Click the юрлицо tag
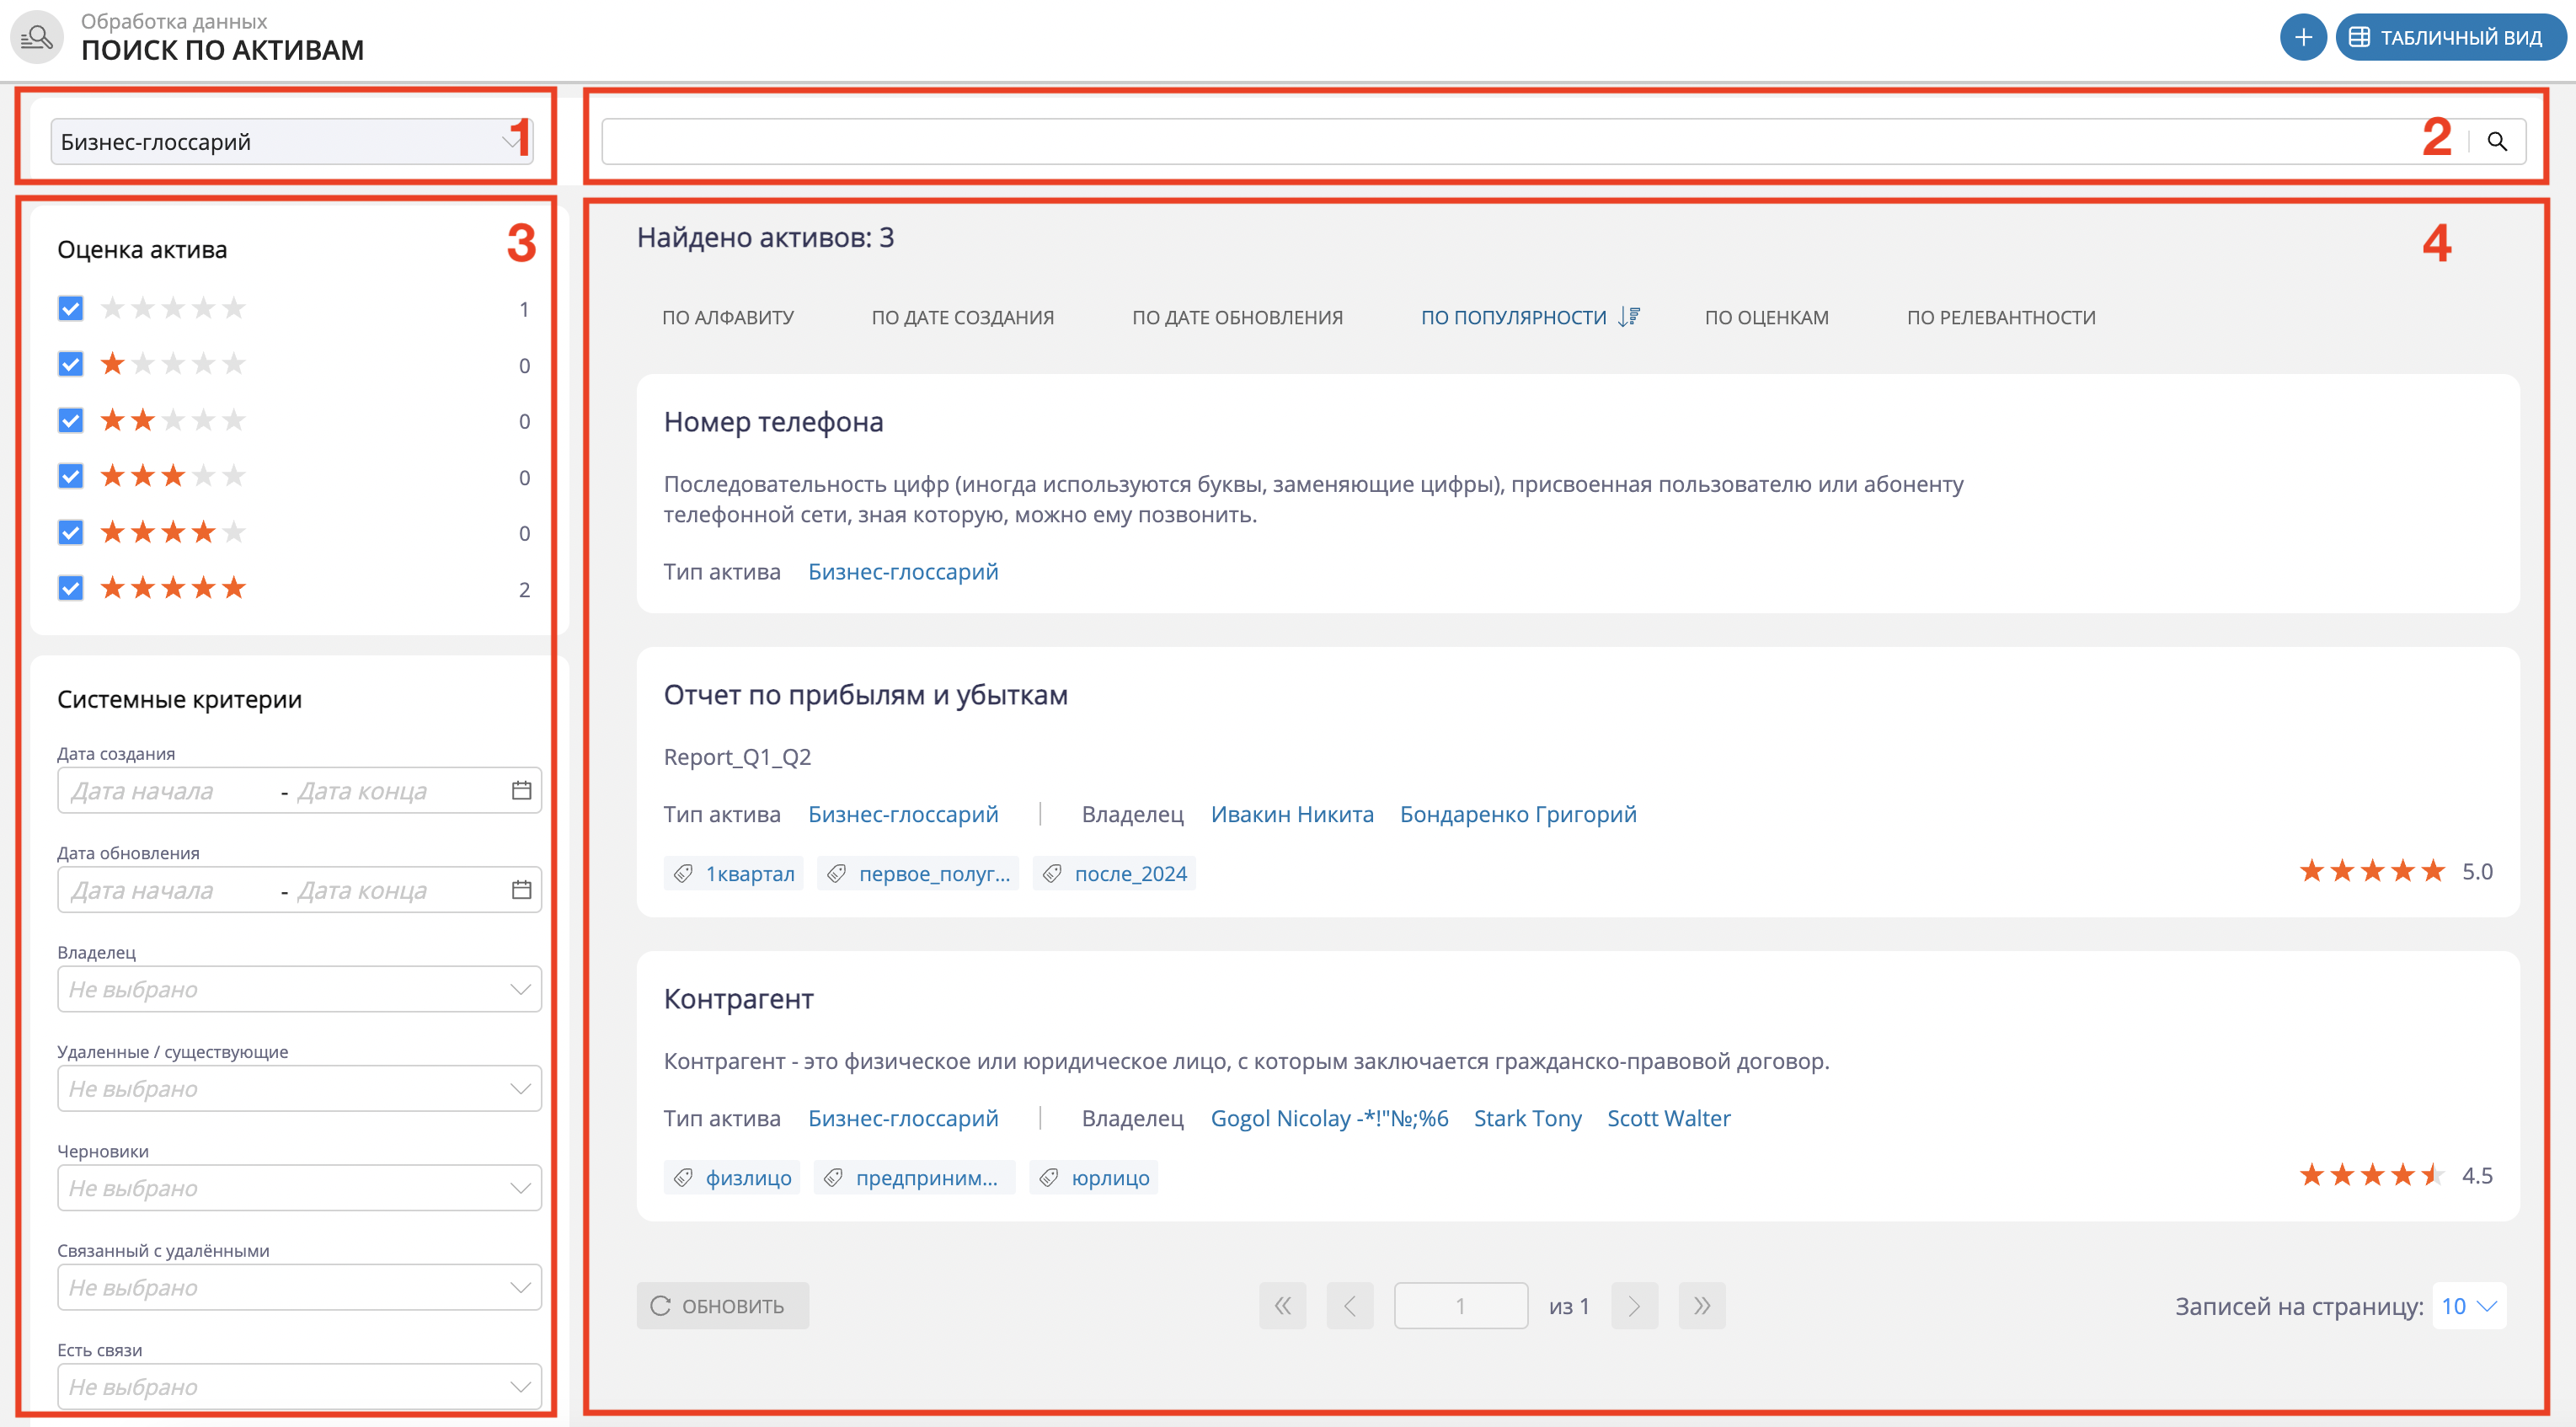 click(1094, 1177)
